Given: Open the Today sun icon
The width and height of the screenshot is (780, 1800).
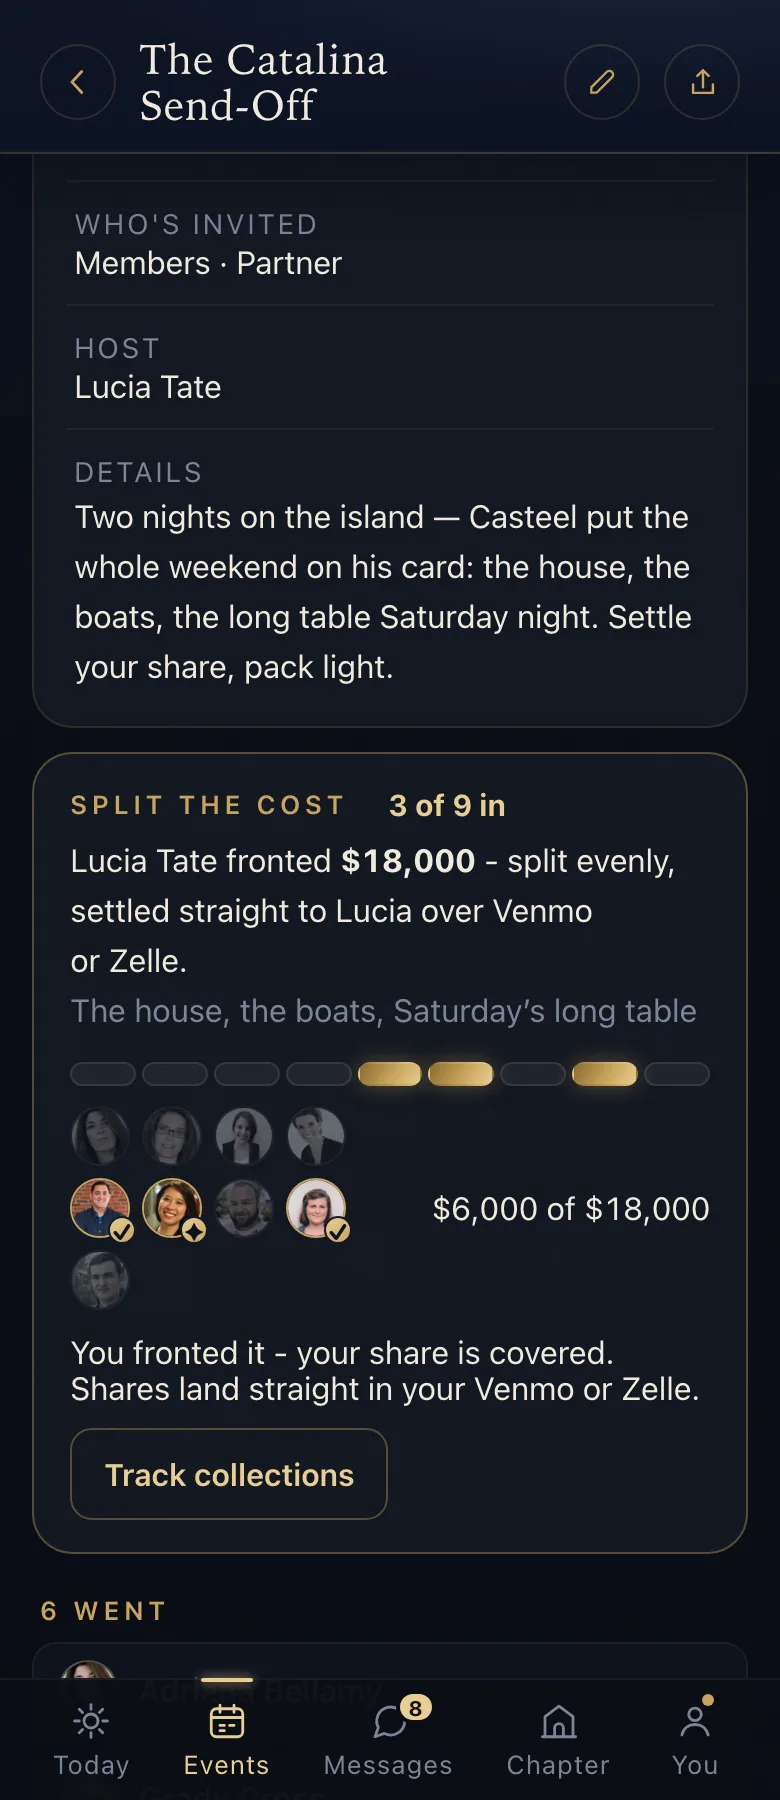Looking at the screenshot, I should (91, 1721).
